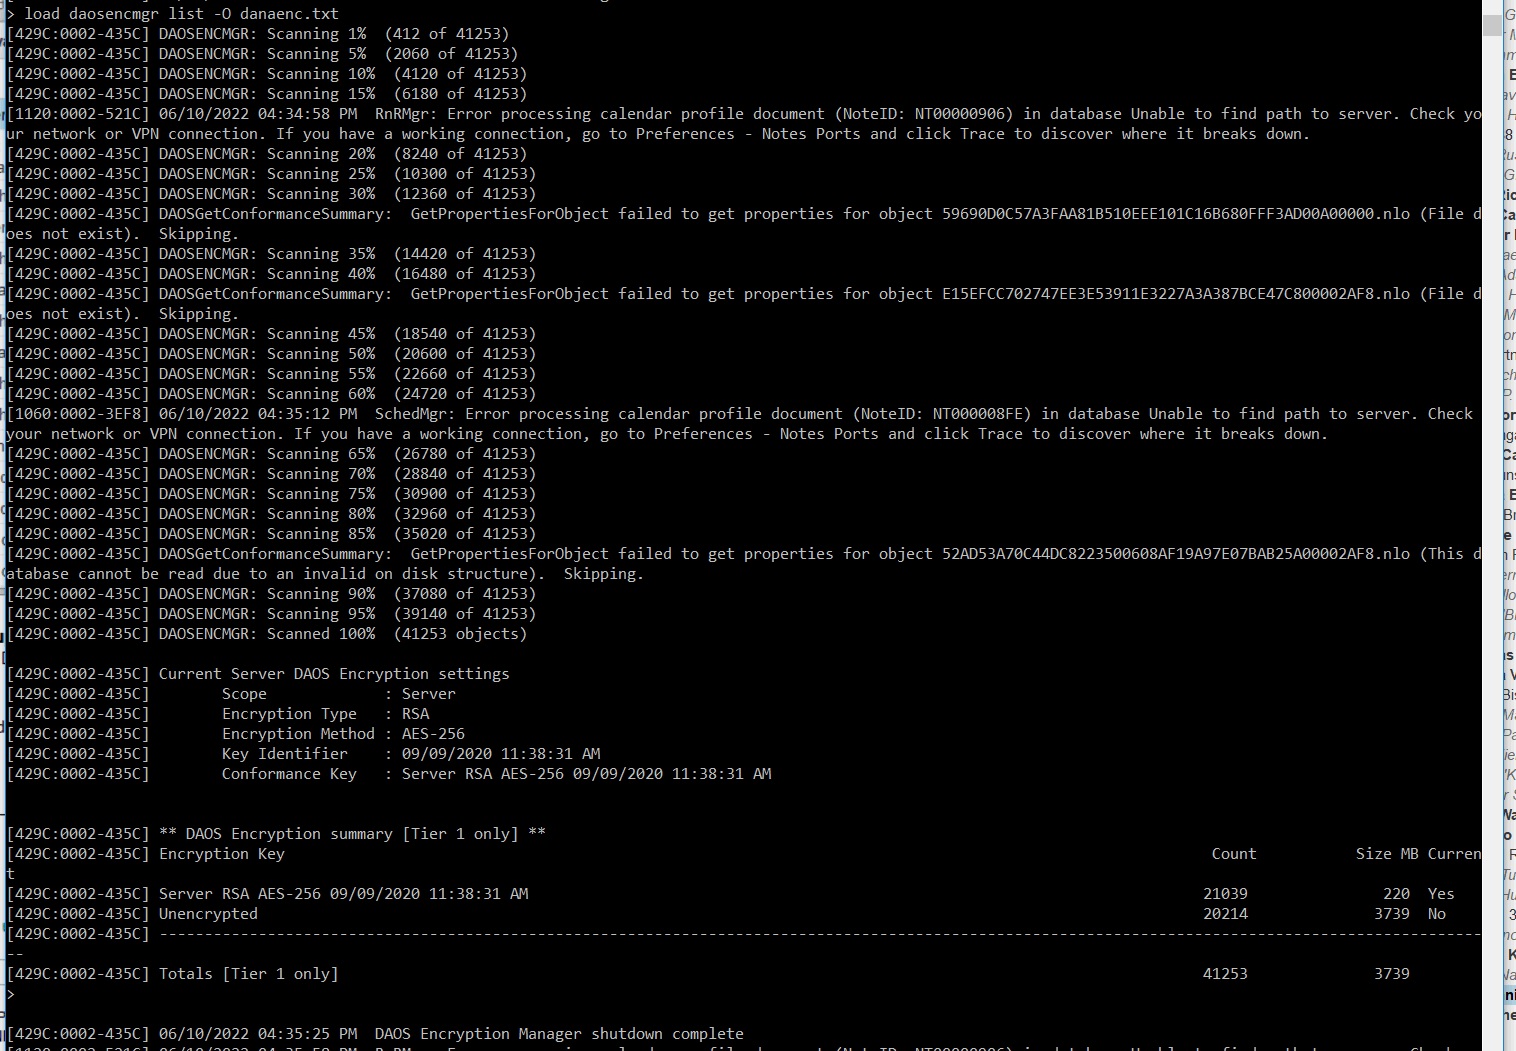
Task: Click the first GetPropertiesForObject failure message
Action: (700, 213)
